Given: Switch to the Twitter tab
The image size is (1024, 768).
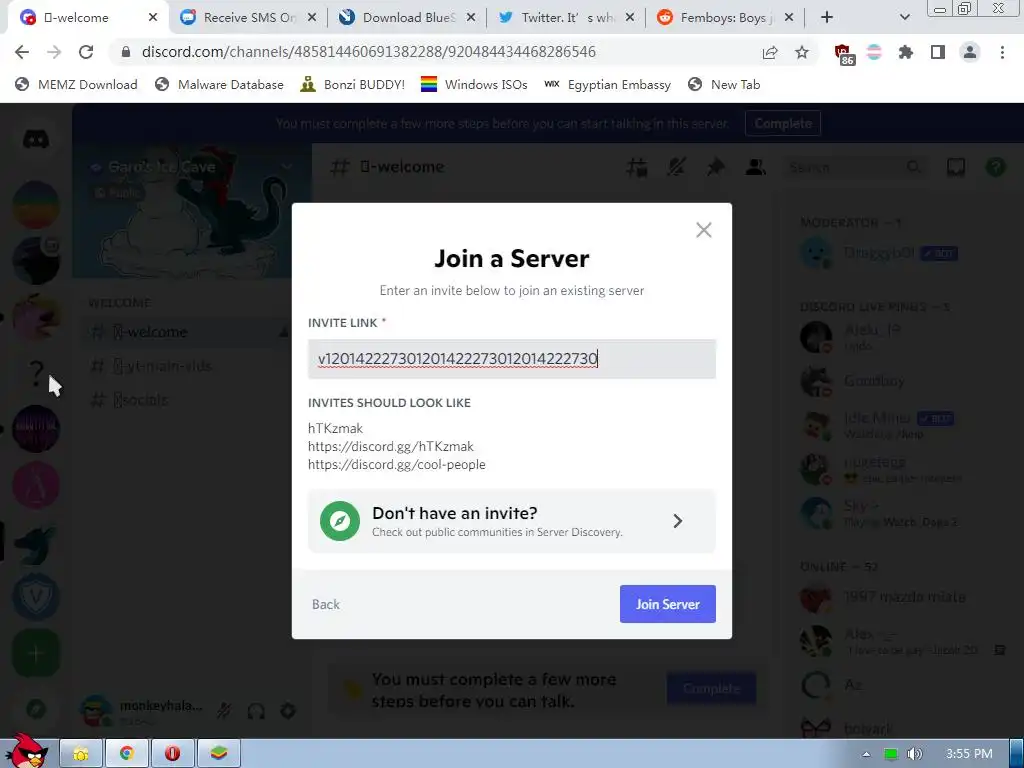Looking at the screenshot, I should click(568, 18).
